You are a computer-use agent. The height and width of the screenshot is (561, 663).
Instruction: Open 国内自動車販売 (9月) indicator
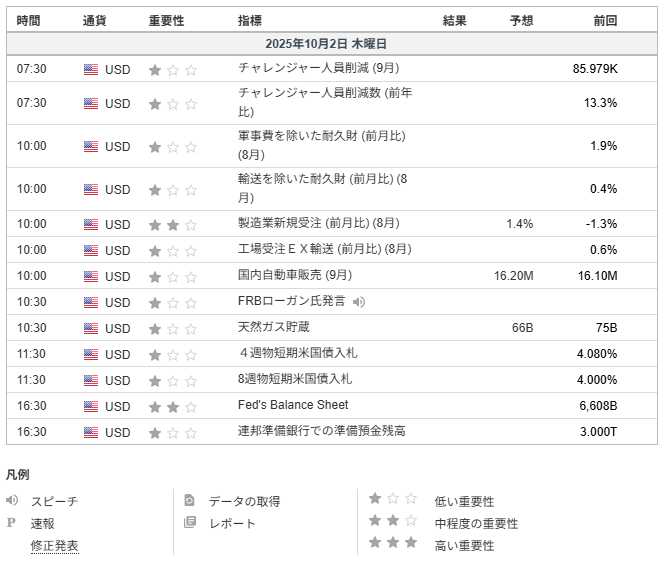(295, 275)
